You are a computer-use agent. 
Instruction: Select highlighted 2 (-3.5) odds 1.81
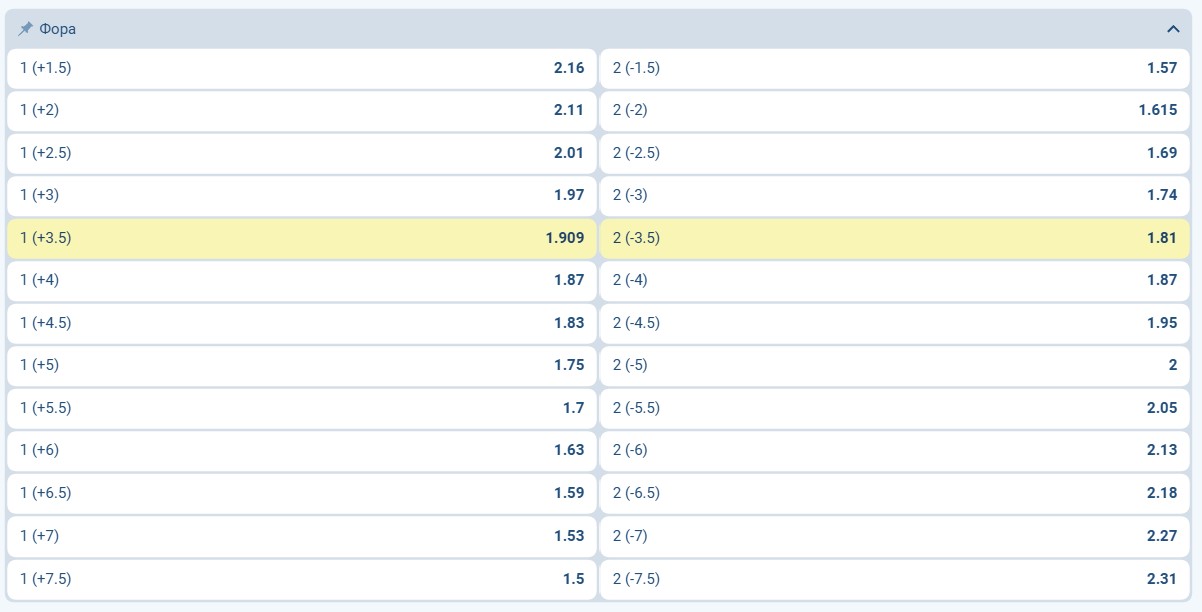coord(895,238)
